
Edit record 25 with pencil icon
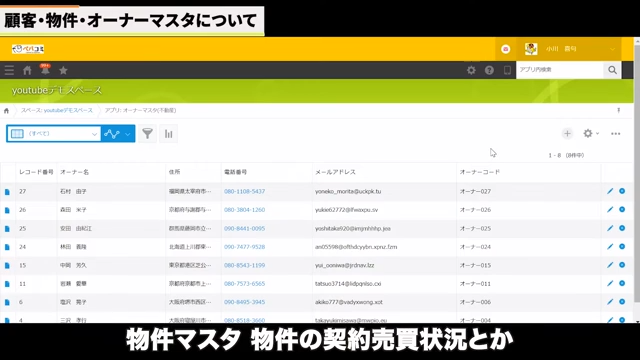(x=610, y=228)
